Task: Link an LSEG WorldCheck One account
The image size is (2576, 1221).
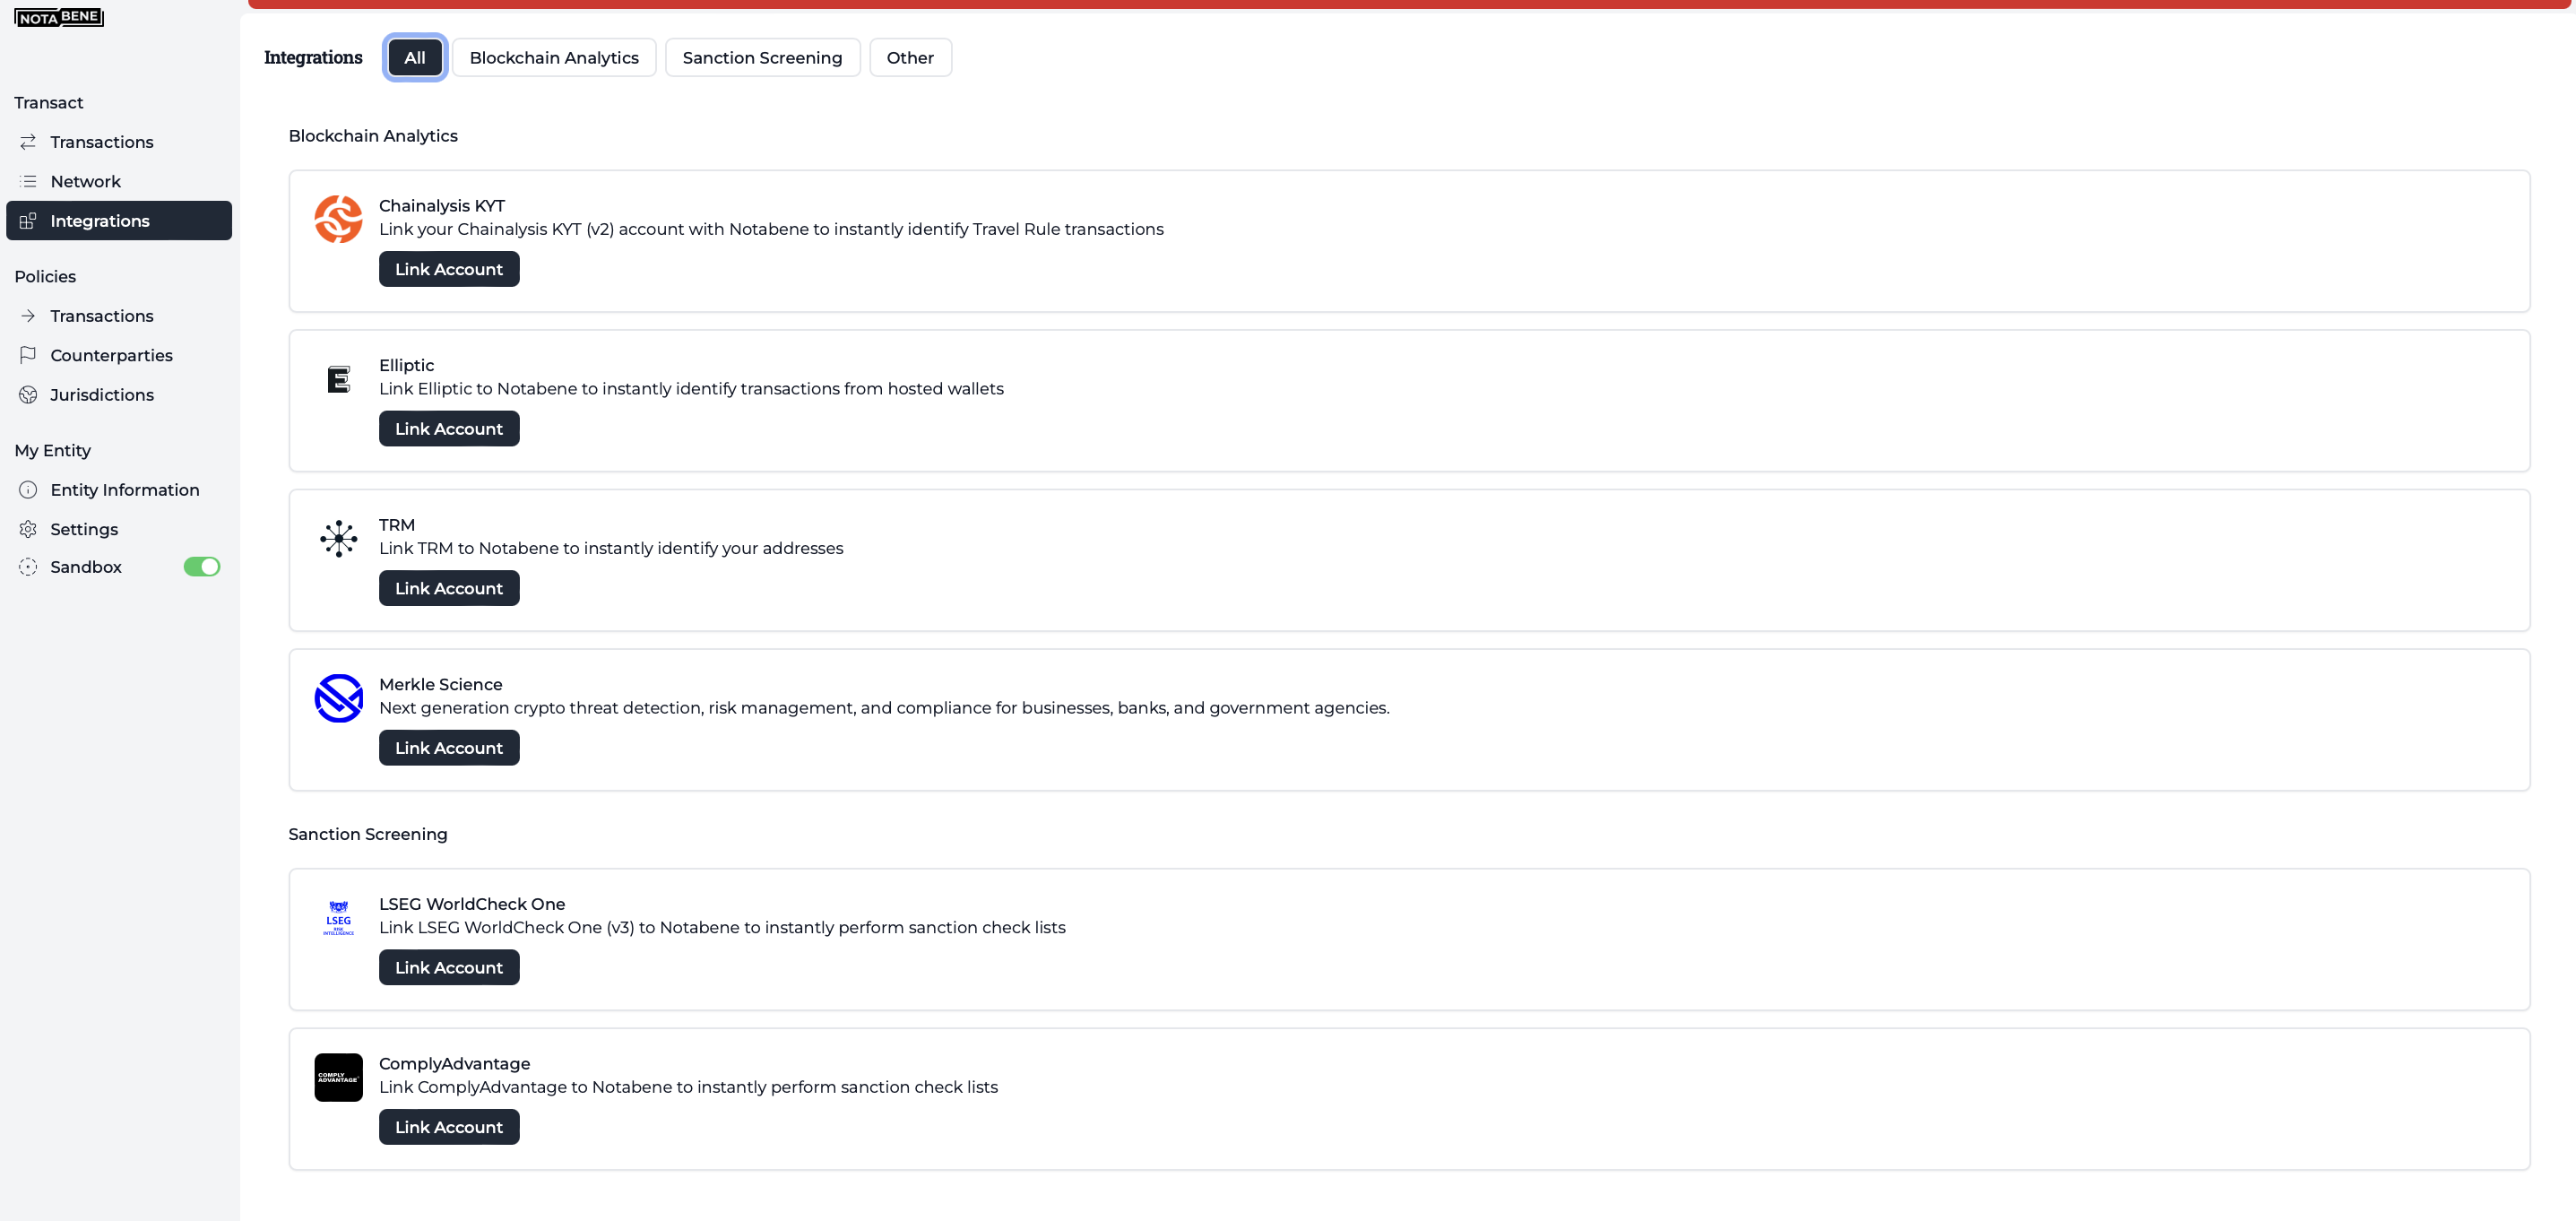Action: tap(449, 967)
